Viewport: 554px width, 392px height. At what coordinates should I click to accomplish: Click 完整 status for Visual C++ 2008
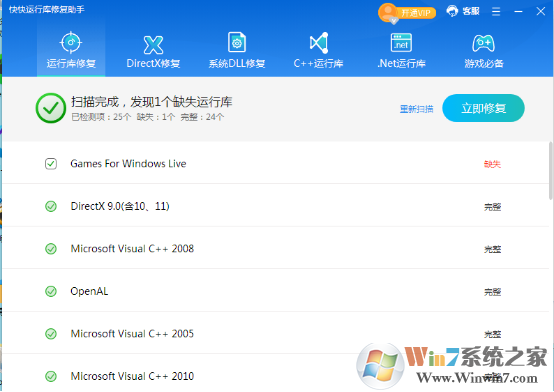pos(492,249)
